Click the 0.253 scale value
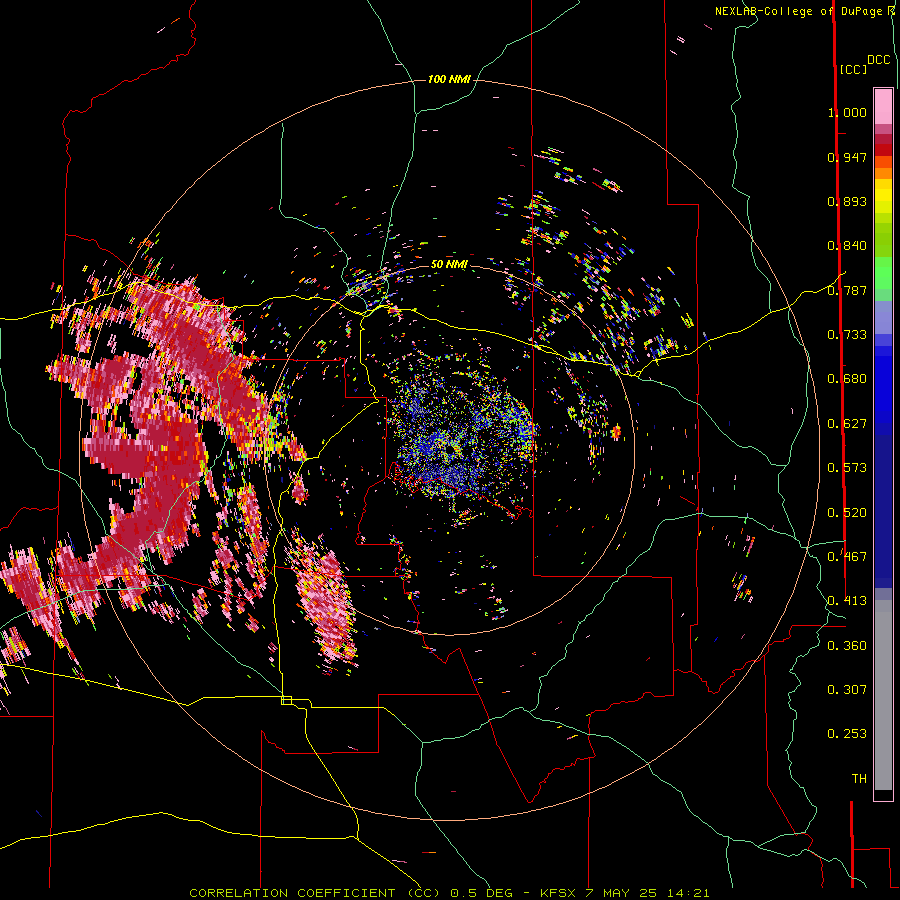The image size is (900, 900). click(847, 734)
